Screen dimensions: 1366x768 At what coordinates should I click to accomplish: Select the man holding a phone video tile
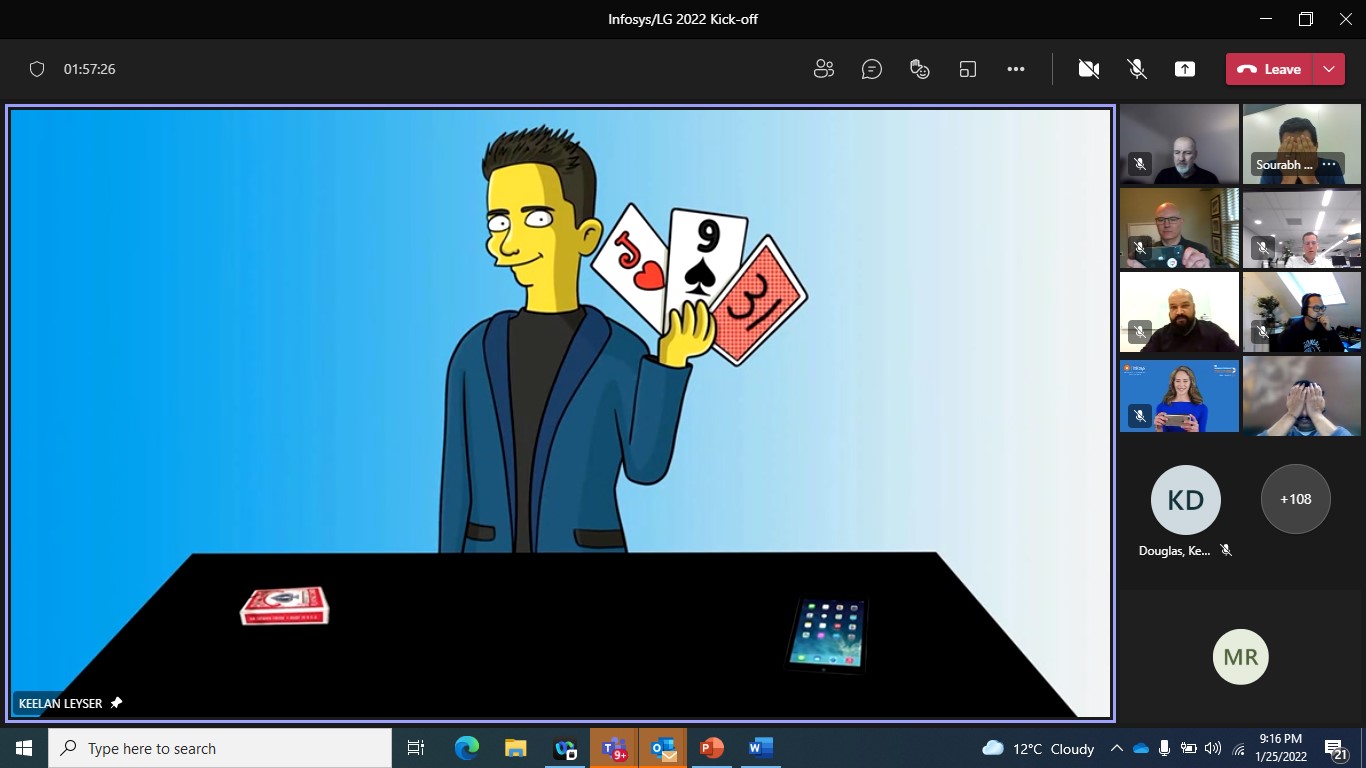coord(1179,228)
